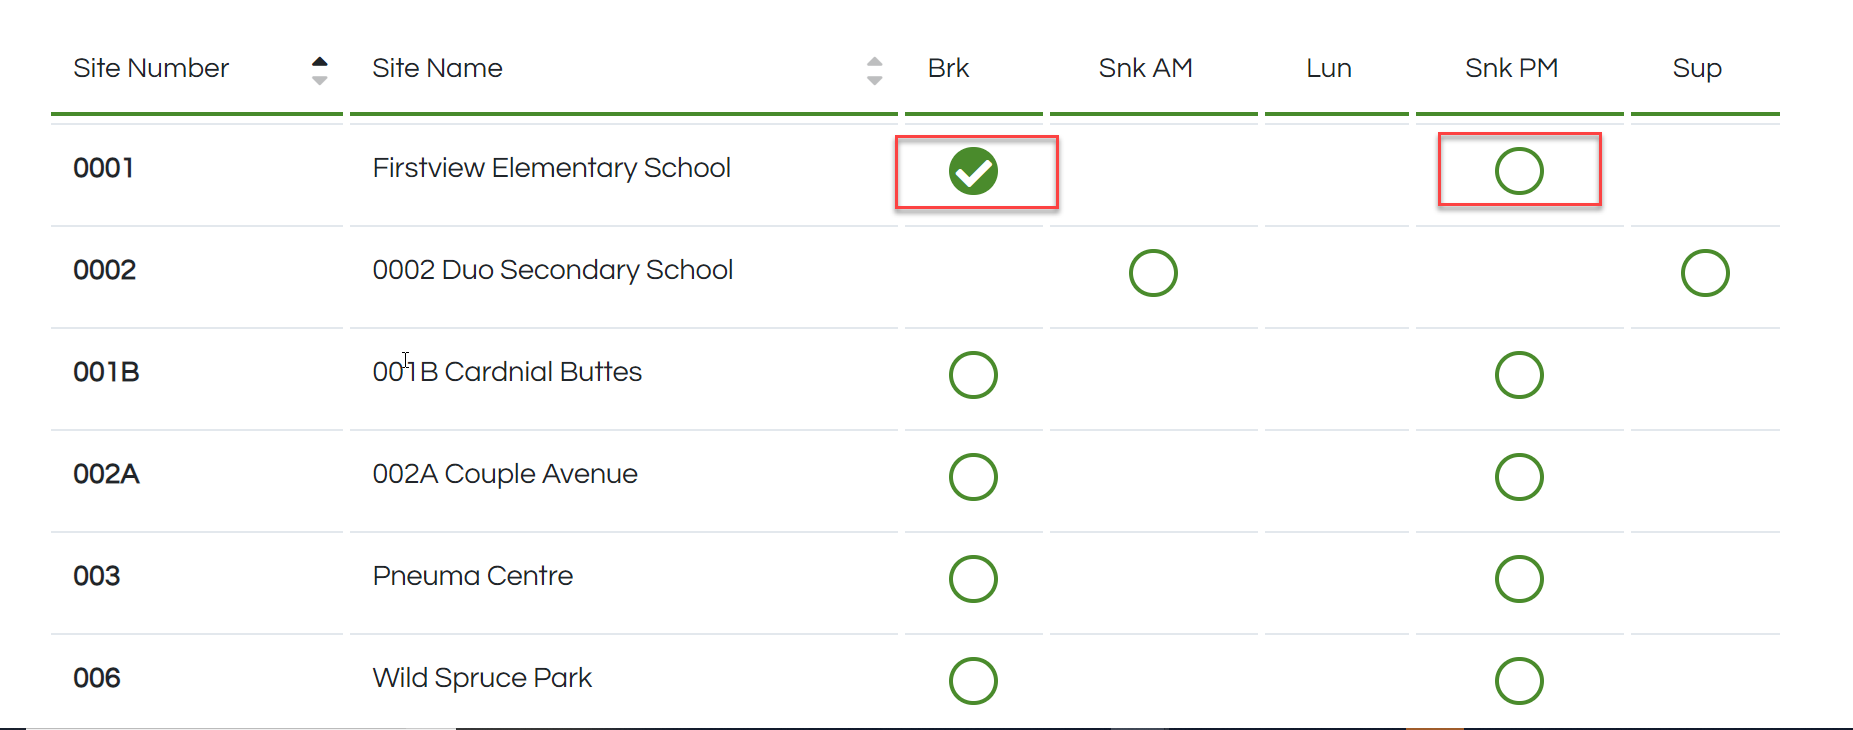Sort by Site Number using arrow icon

[x=319, y=70]
